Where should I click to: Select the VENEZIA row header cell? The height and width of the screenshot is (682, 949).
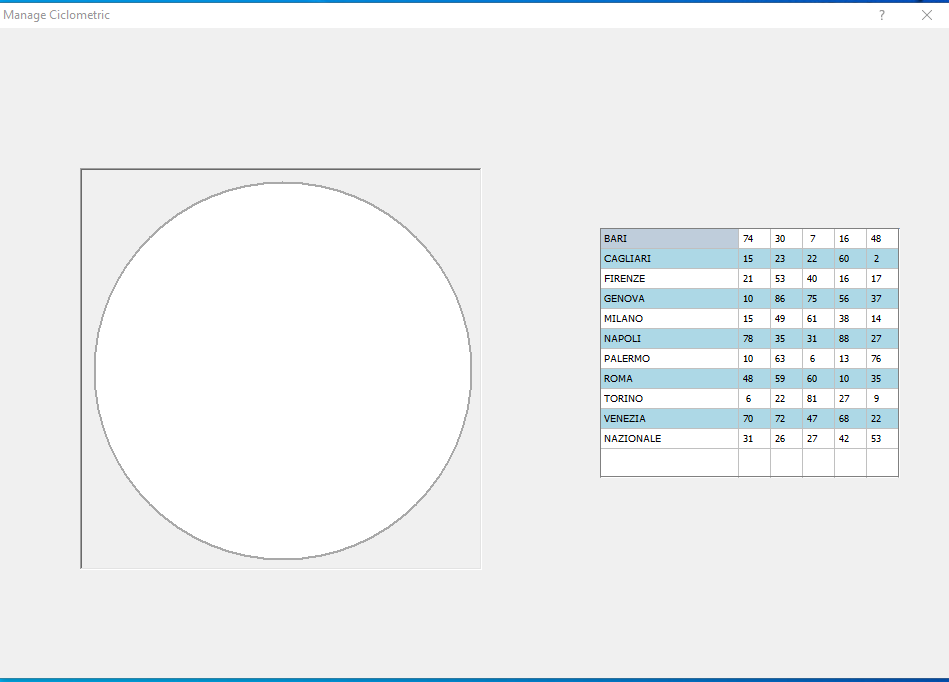(669, 418)
